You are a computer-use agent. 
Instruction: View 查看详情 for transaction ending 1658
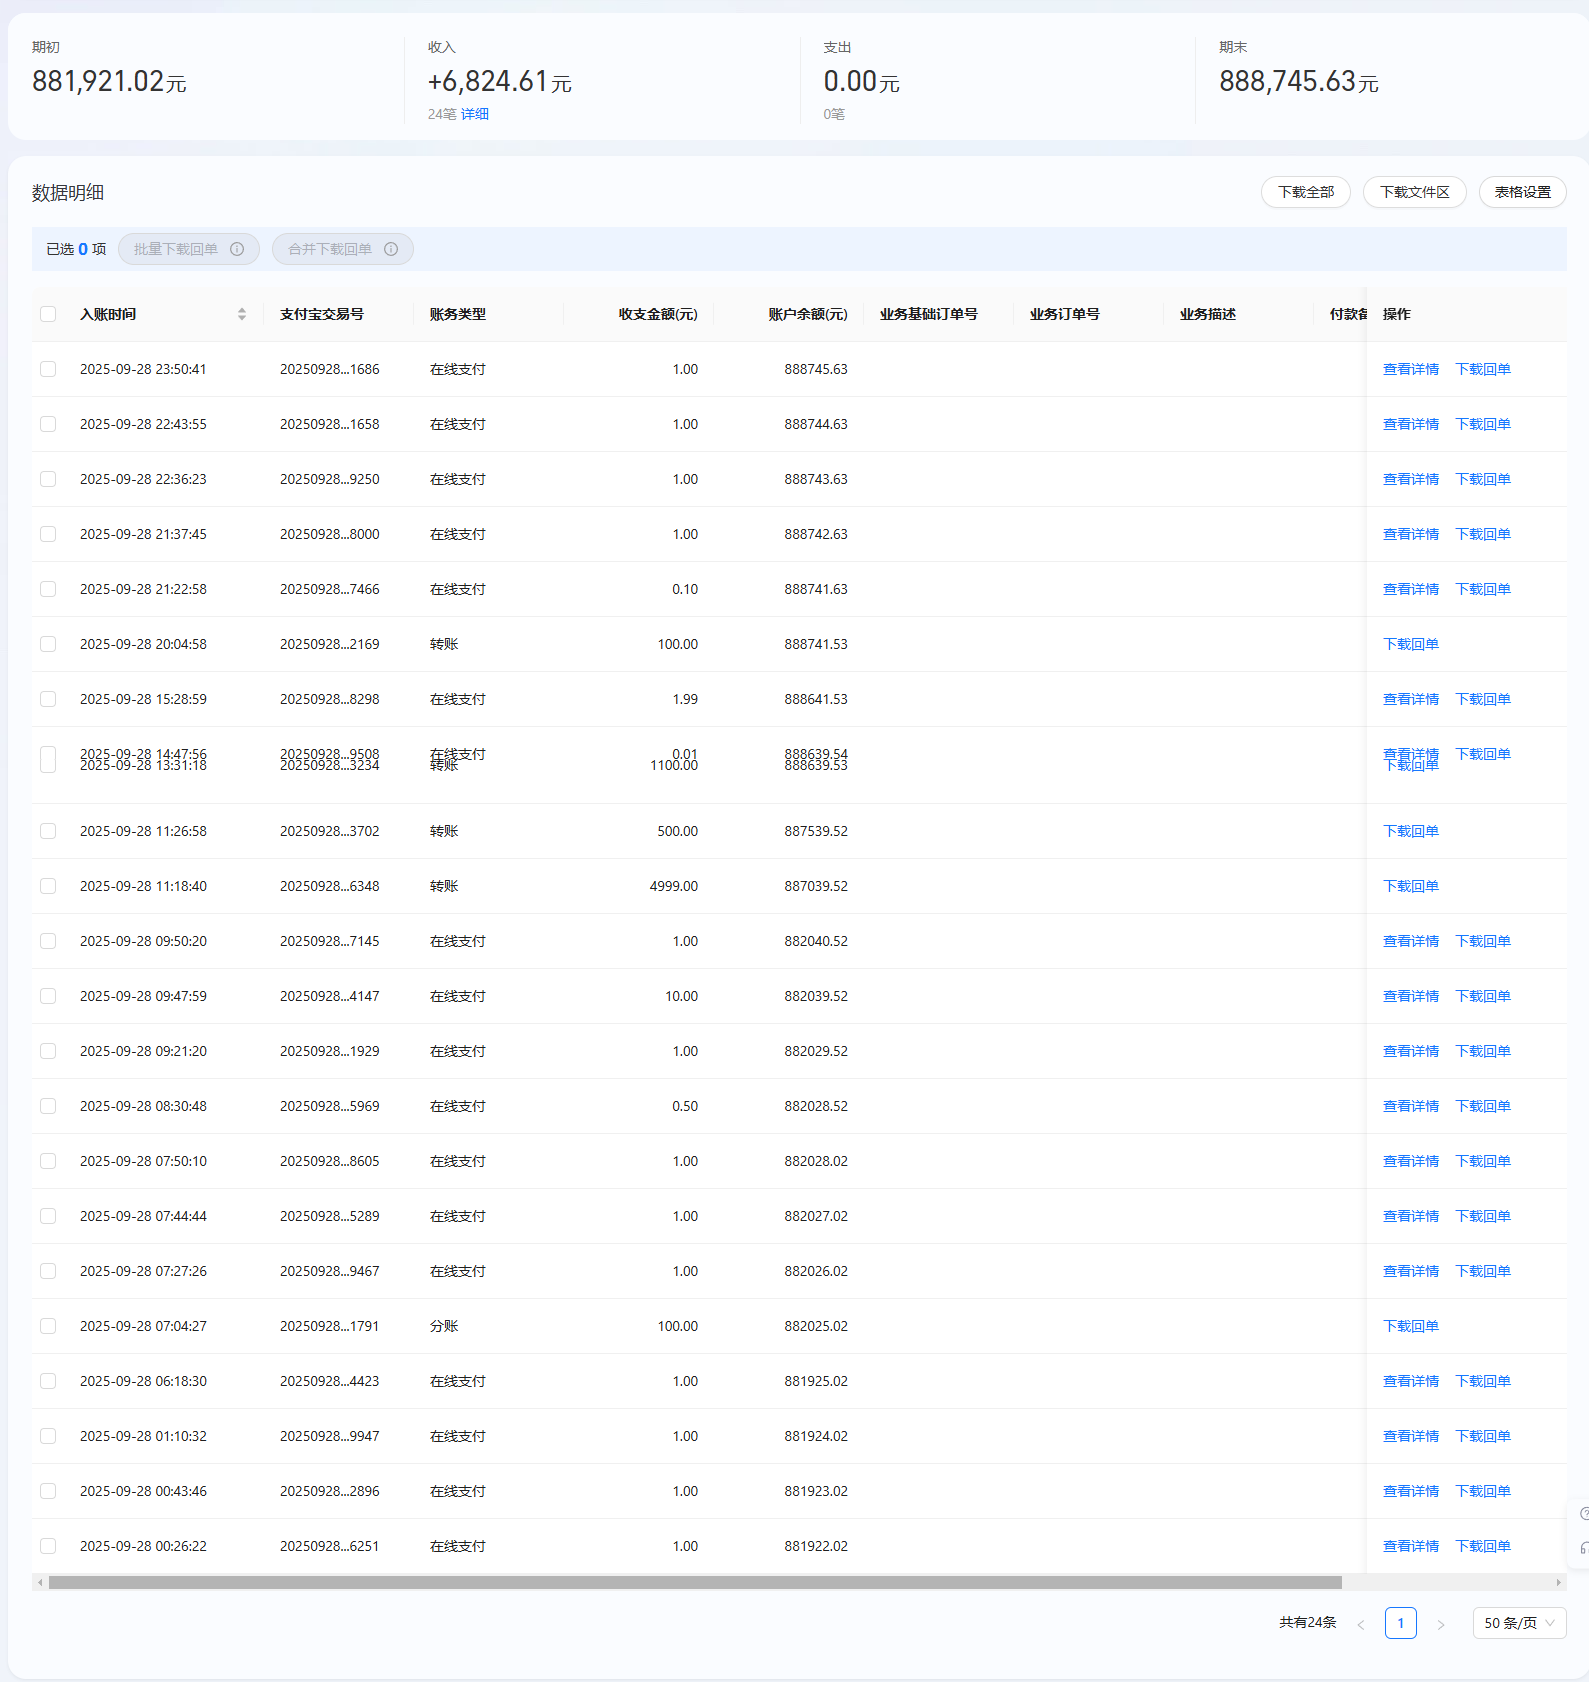1410,424
